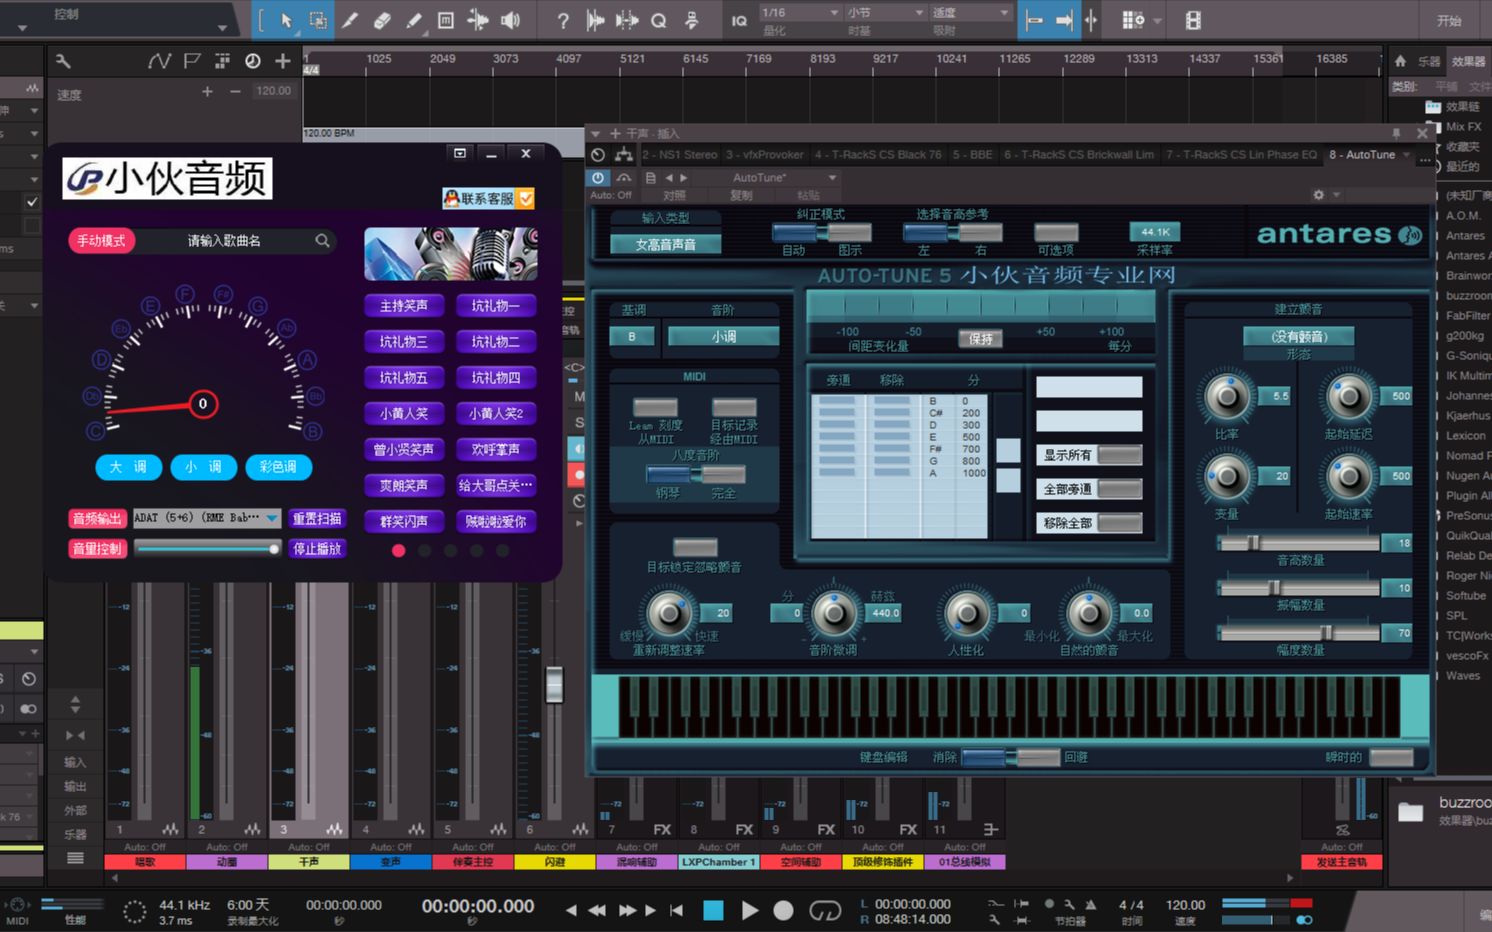
Task: Adjust the 幅度数量 slider
Action: coord(1298,633)
